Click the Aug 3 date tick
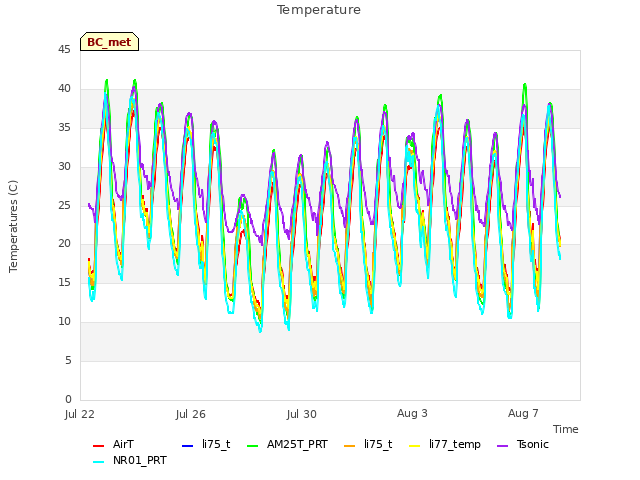Viewport: 640px width, 480px height. pyautogui.click(x=412, y=413)
